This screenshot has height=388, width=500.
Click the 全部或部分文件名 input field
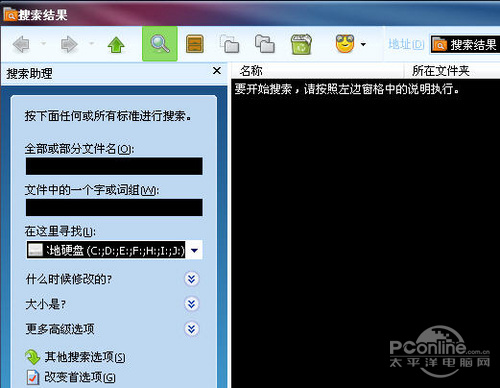point(114,166)
